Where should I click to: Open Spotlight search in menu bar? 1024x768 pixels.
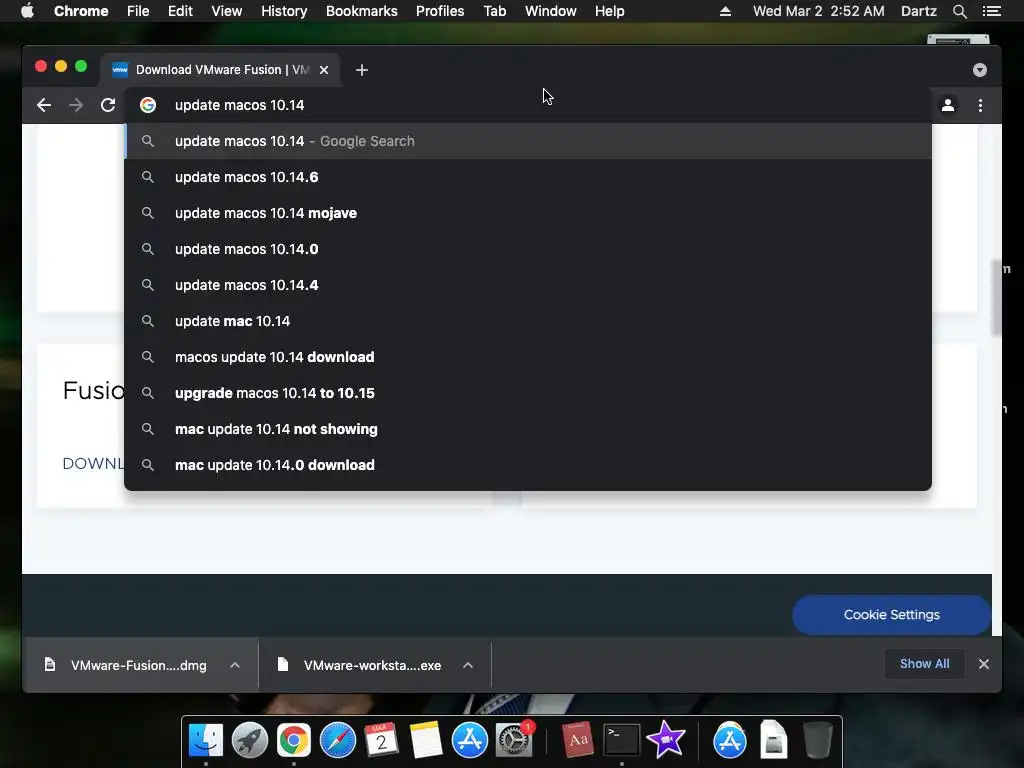pos(959,11)
